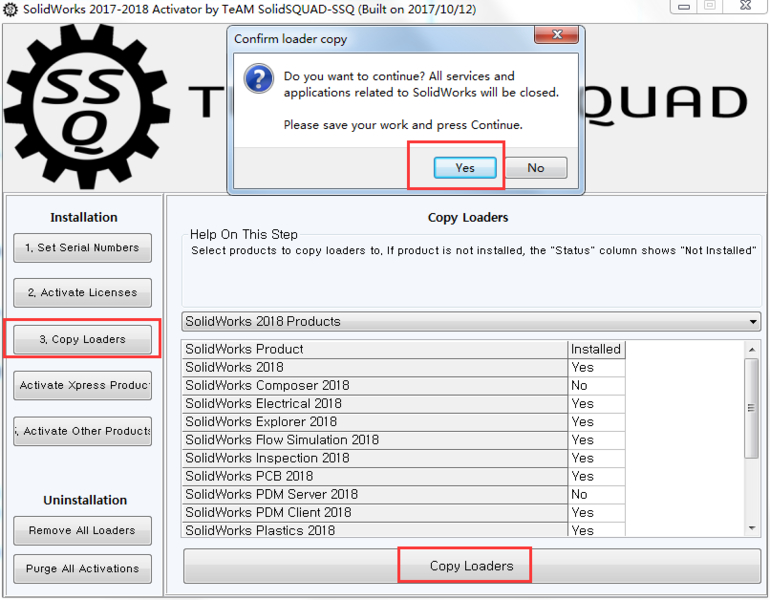The image size is (770, 600).
Task: Open step 1. Set Serial Numbers
Action: (82, 248)
